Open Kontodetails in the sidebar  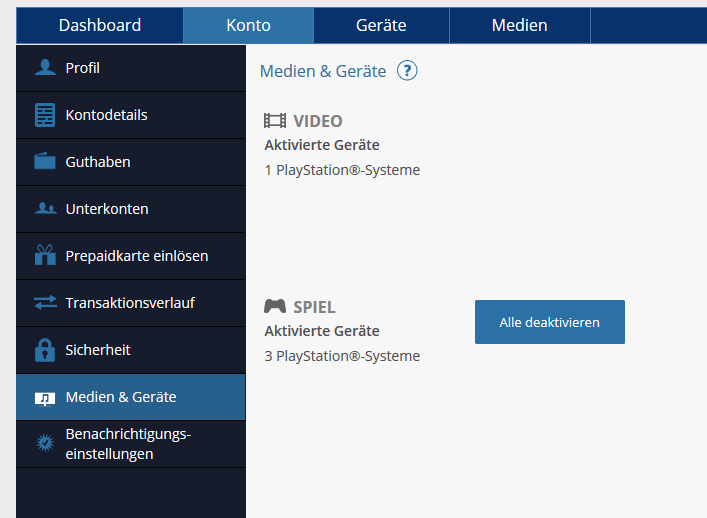[x=131, y=115]
